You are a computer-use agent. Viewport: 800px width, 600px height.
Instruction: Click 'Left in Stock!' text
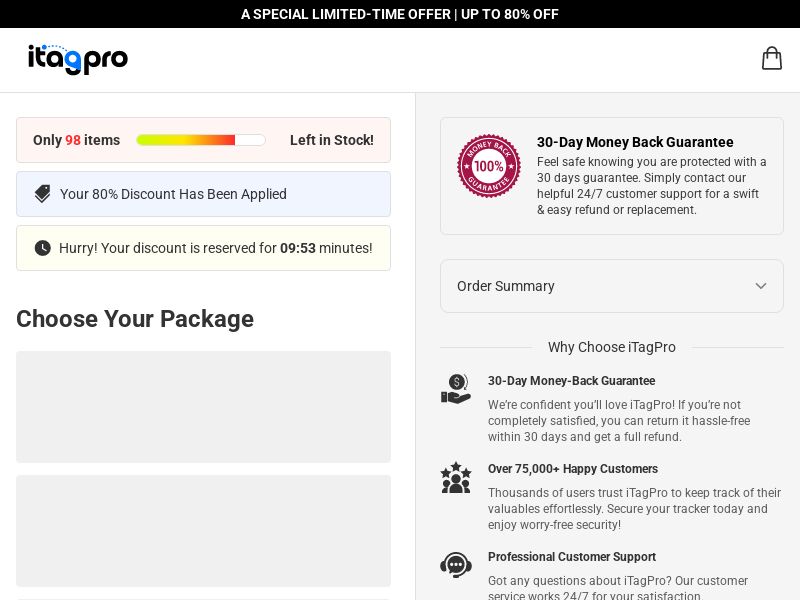332,140
